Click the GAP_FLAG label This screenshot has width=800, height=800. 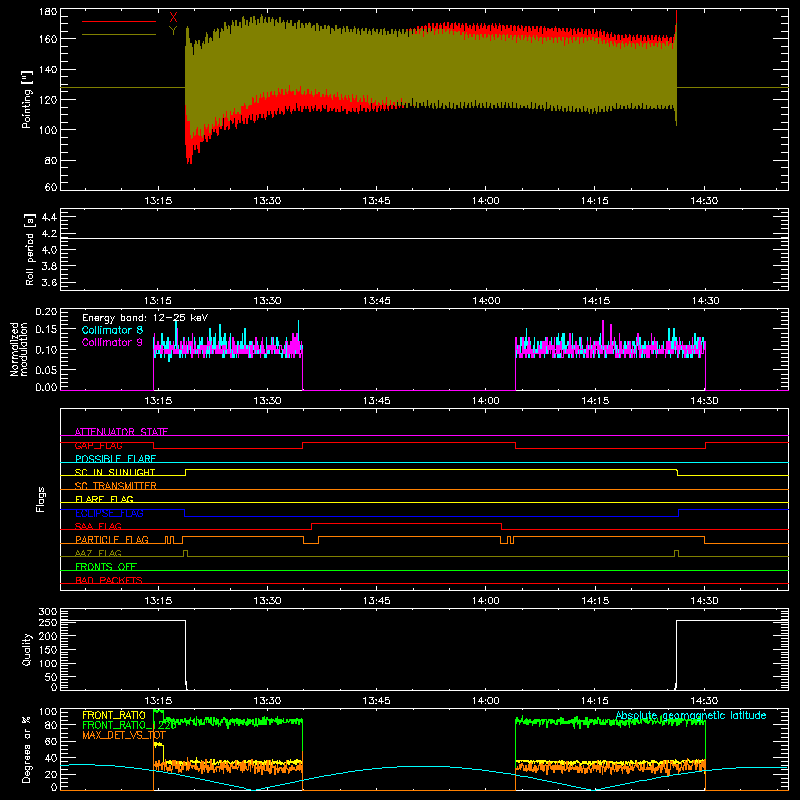pyautogui.click(x=98, y=445)
